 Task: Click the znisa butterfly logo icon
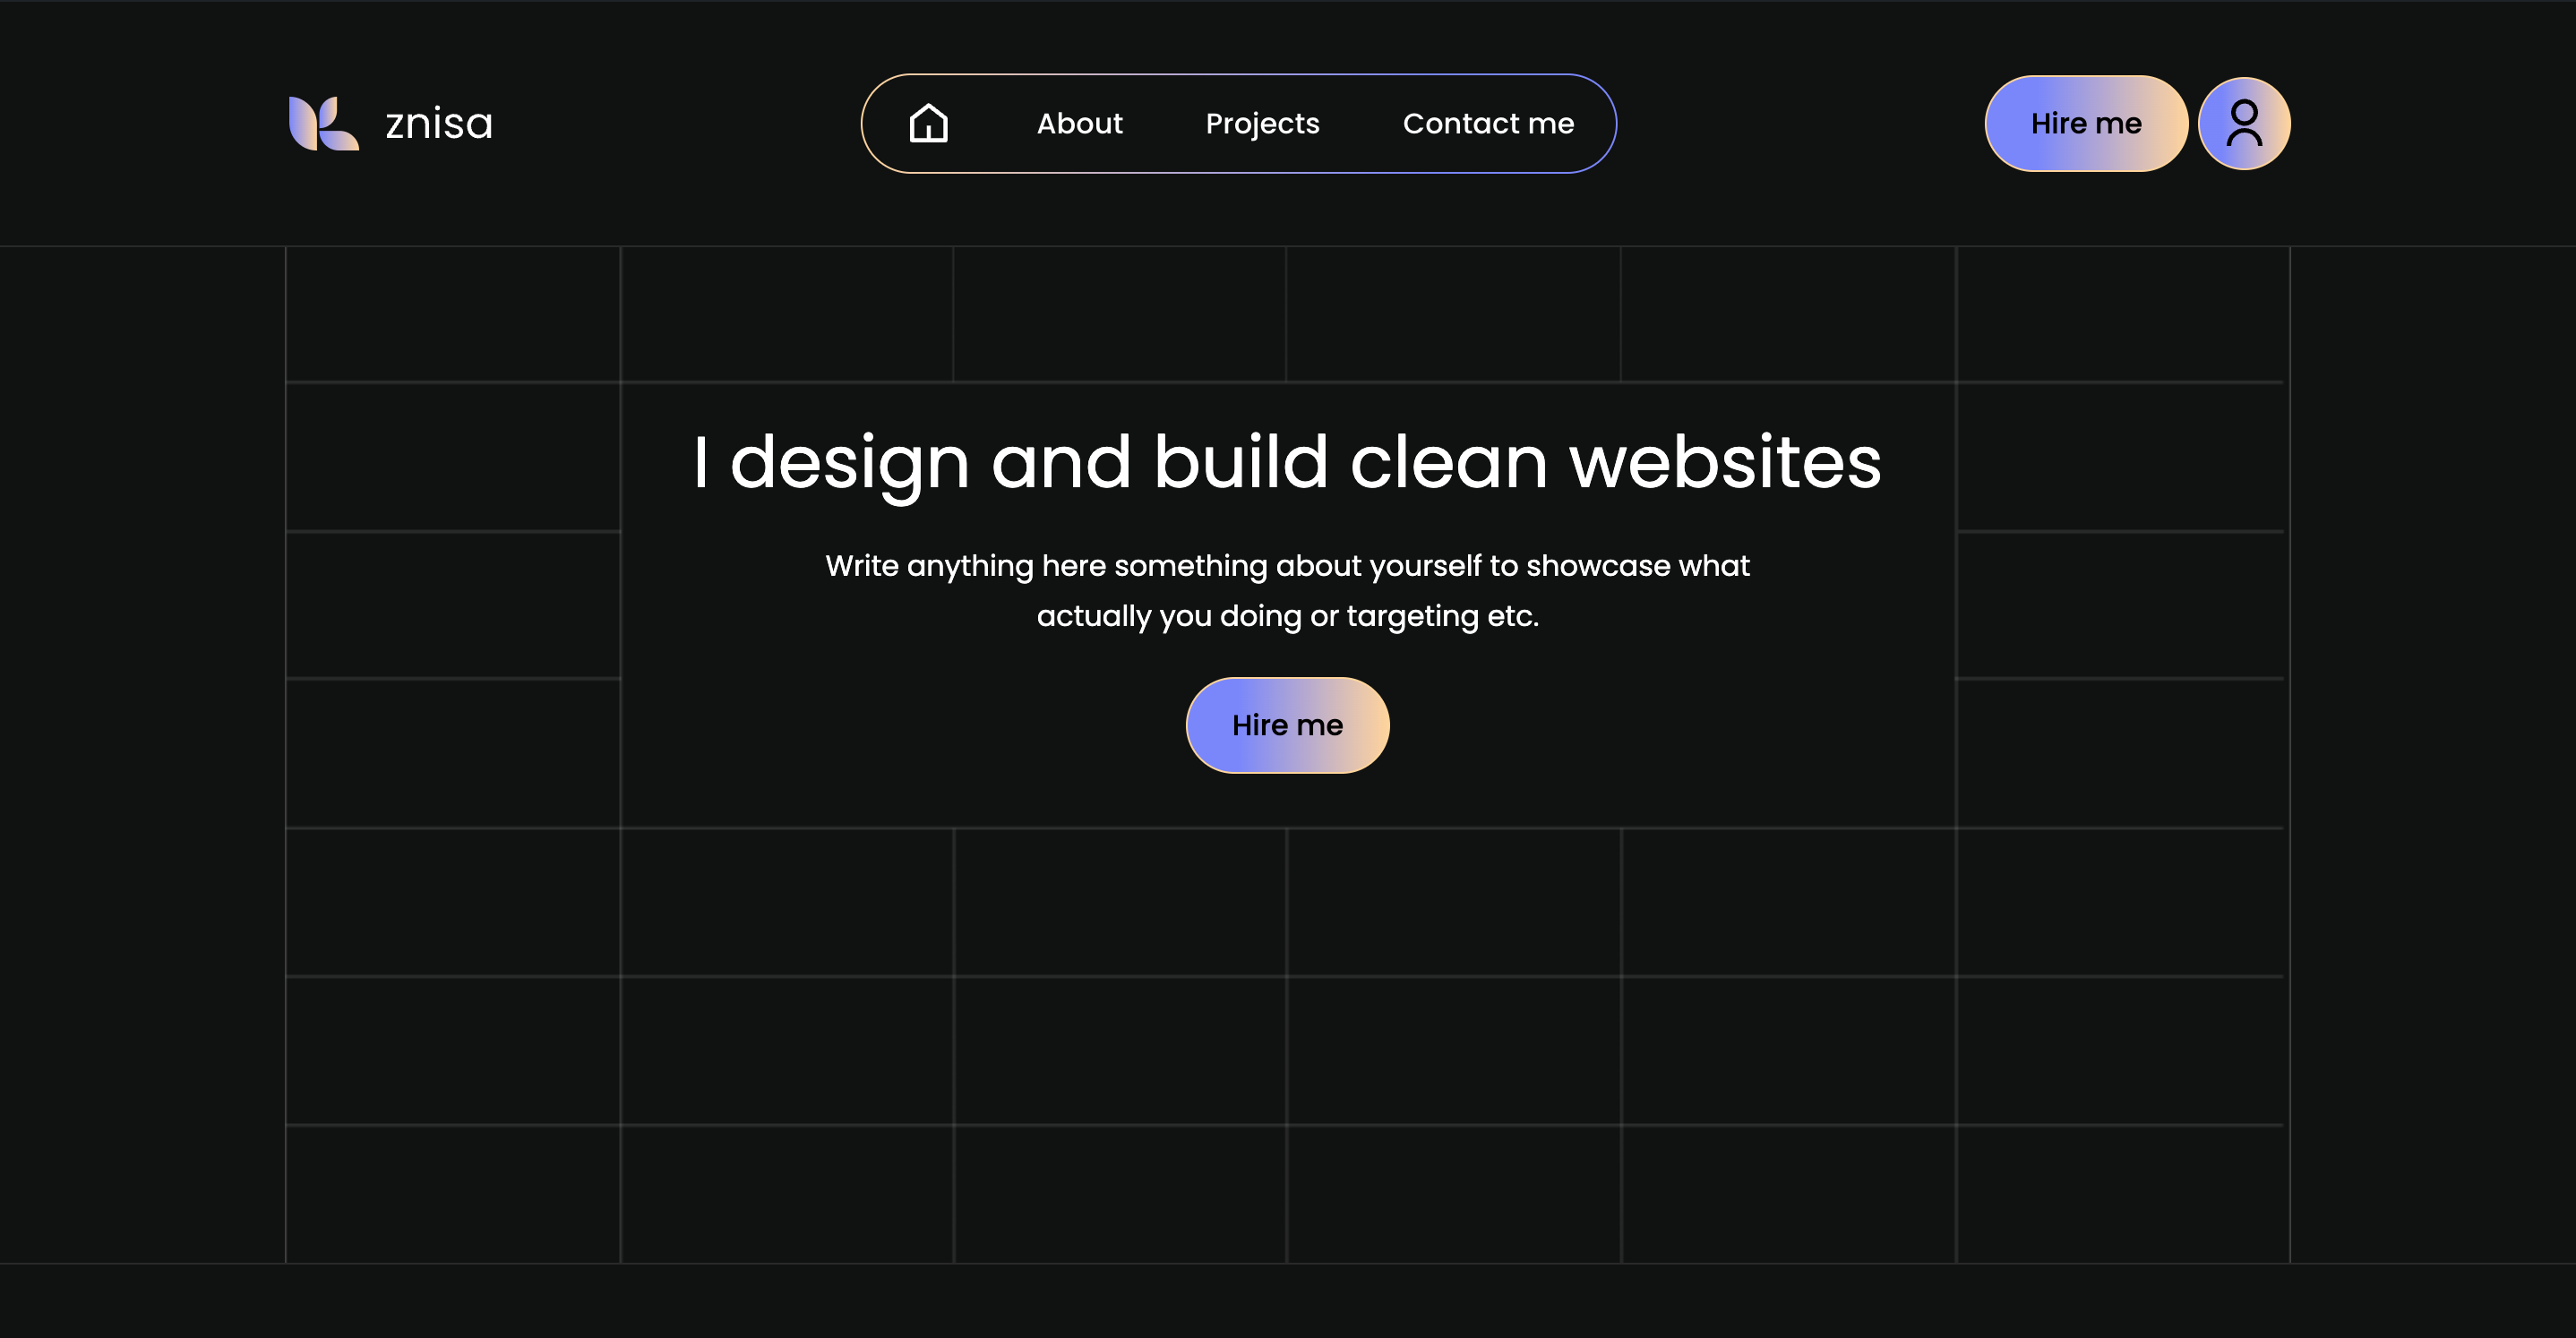(322, 123)
